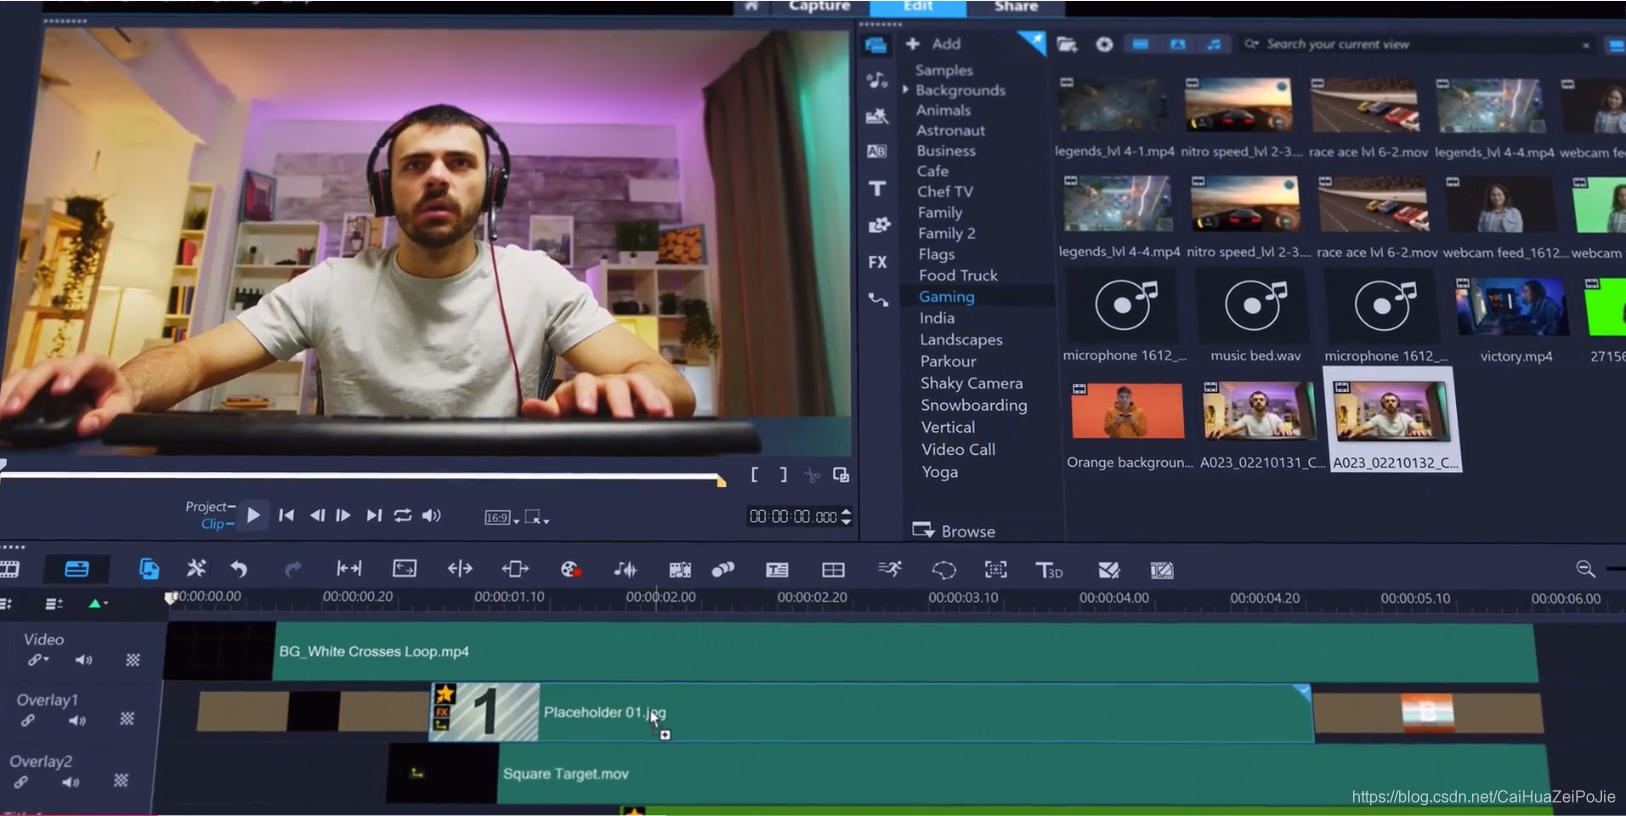Open the Subtitle Editor icon
Screen dimensions: 1626x816
(777, 570)
